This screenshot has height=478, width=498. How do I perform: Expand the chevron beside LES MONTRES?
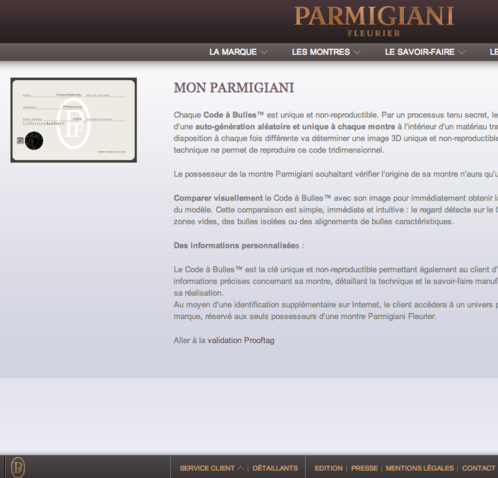357,52
